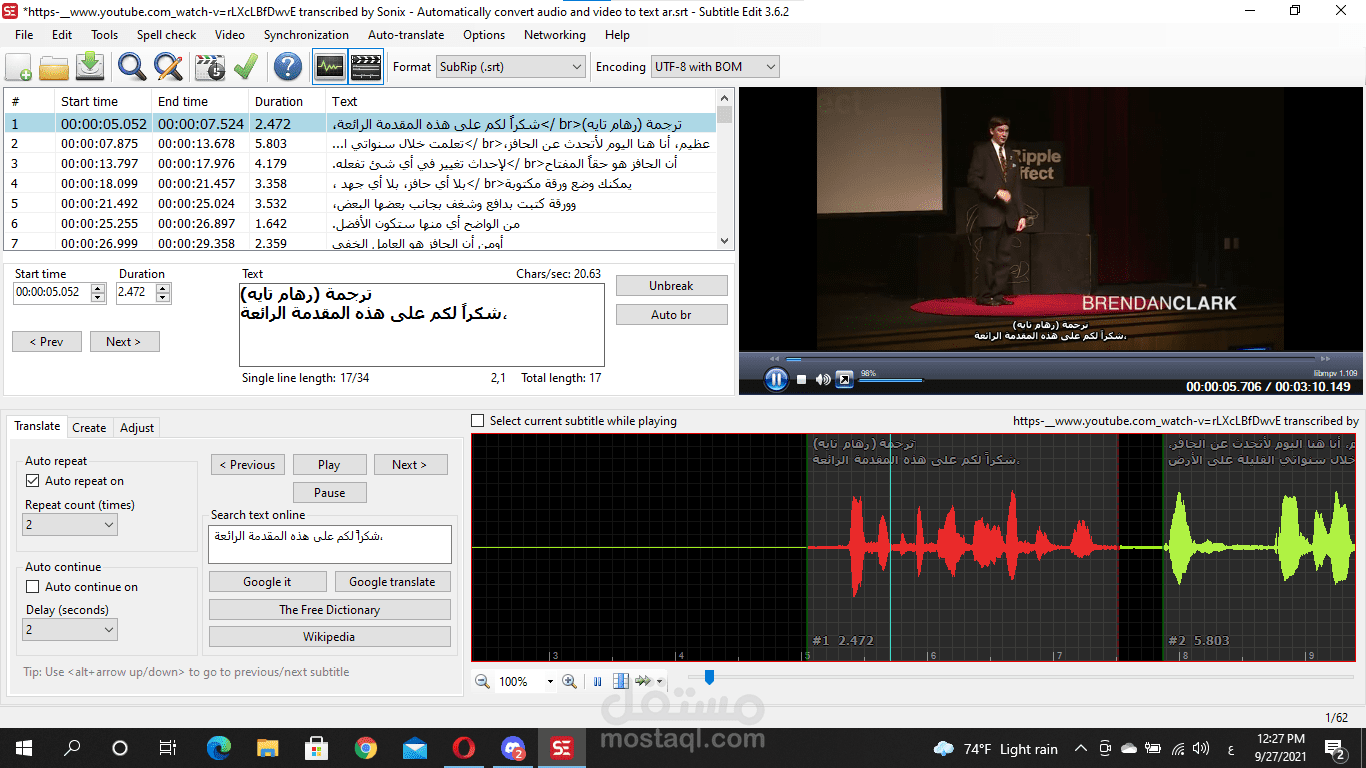Viewport: 1366px width, 768px height.
Task: Click the Unbreak button
Action: [x=671, y=286]
